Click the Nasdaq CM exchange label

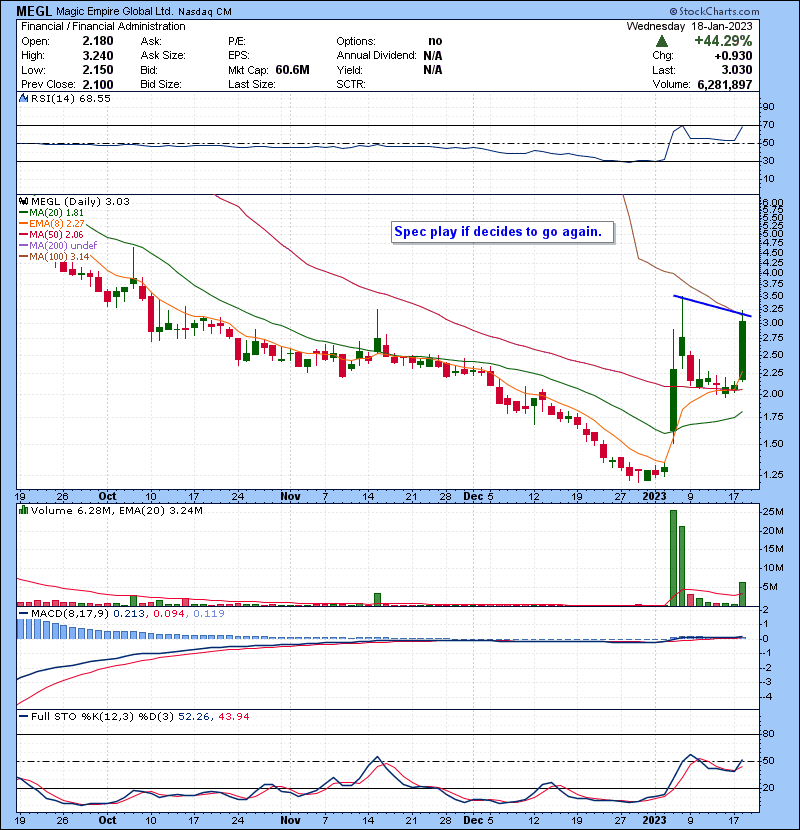205,12
